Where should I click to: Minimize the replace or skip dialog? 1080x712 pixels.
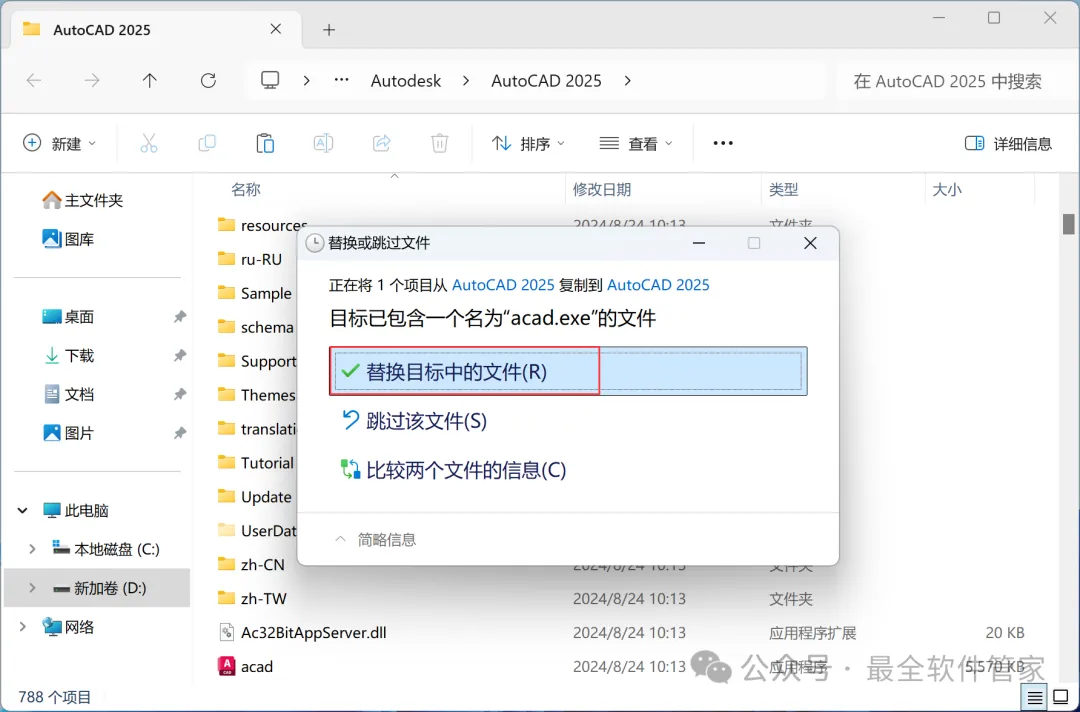tap(698, 243)
